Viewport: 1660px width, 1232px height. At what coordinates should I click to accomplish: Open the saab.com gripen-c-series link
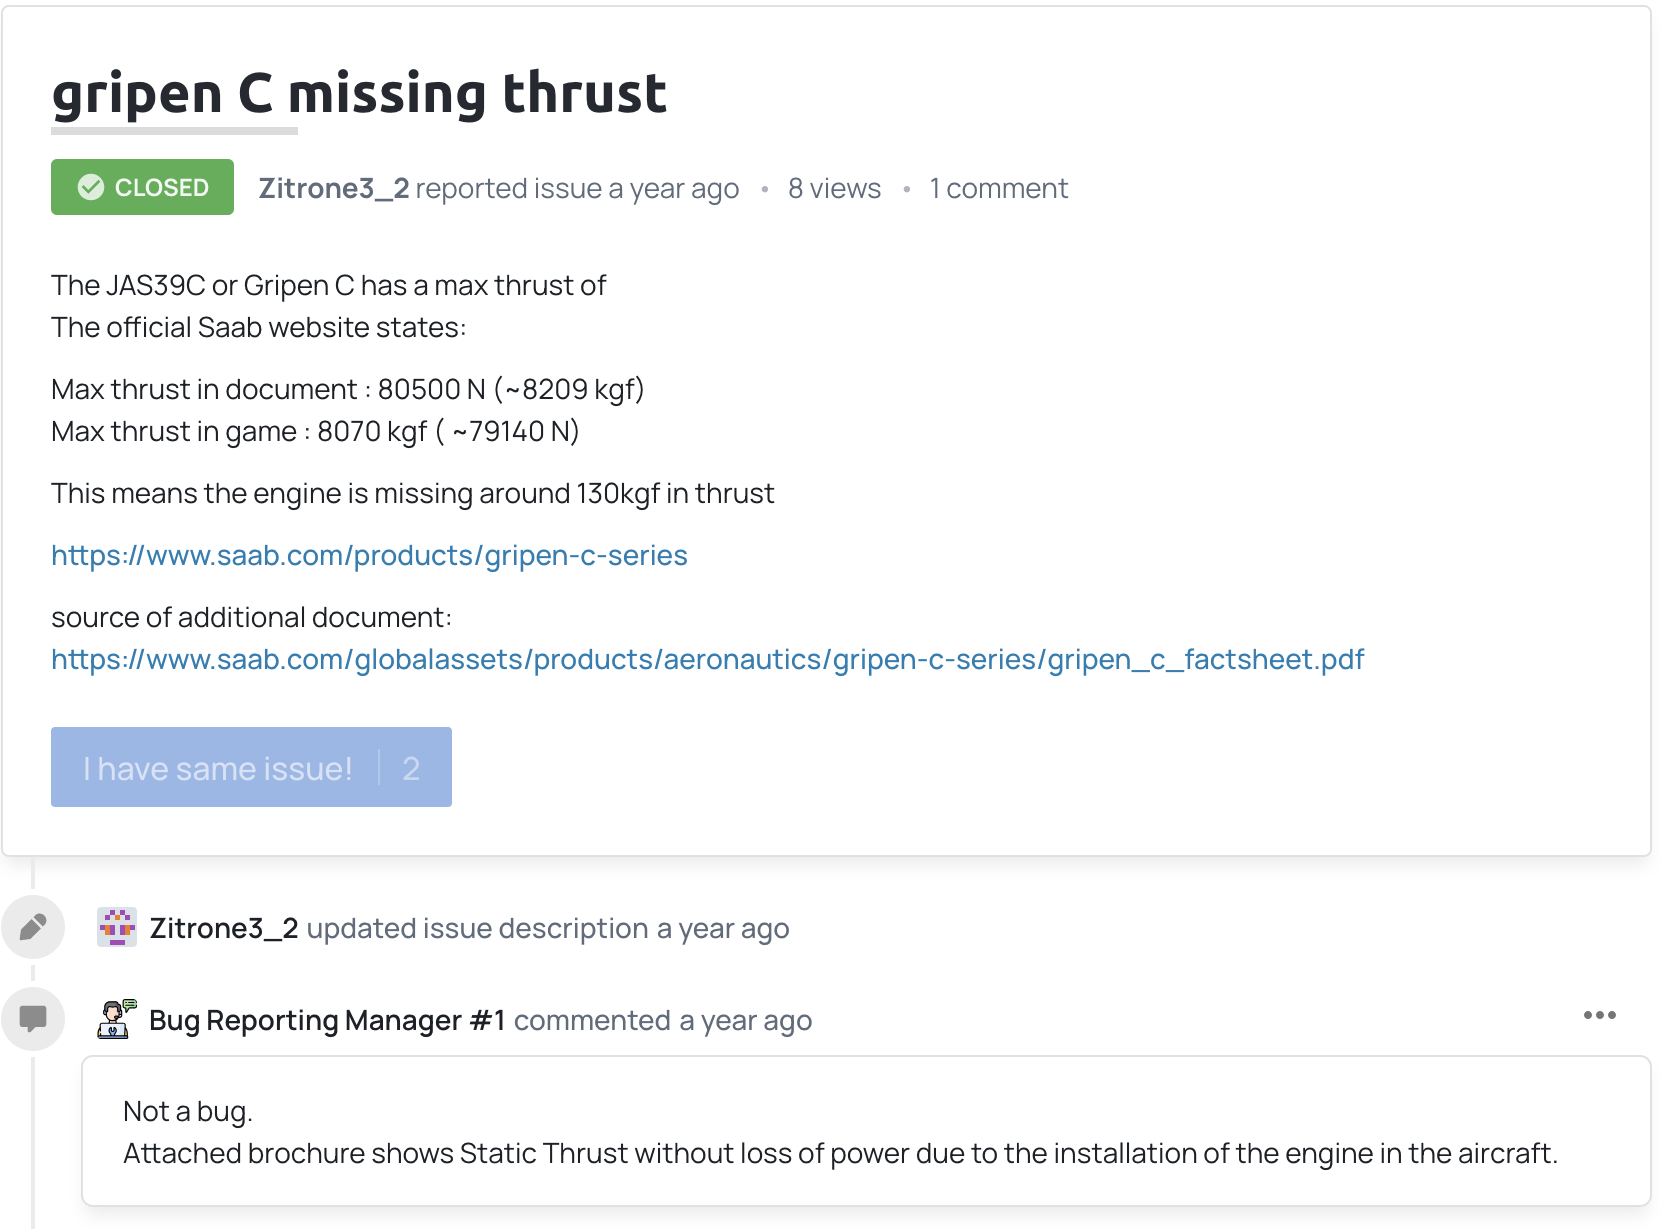pyautogui.click(x=369, y=555)
